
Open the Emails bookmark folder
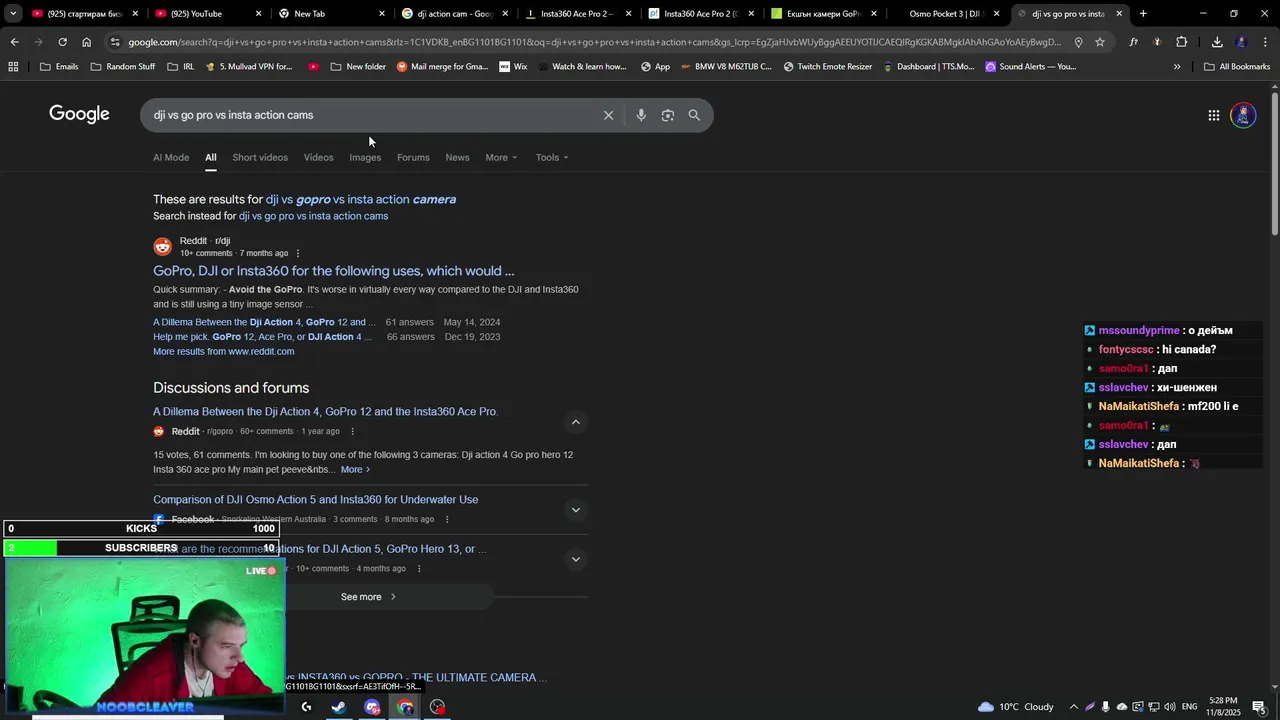click(59, 66)
